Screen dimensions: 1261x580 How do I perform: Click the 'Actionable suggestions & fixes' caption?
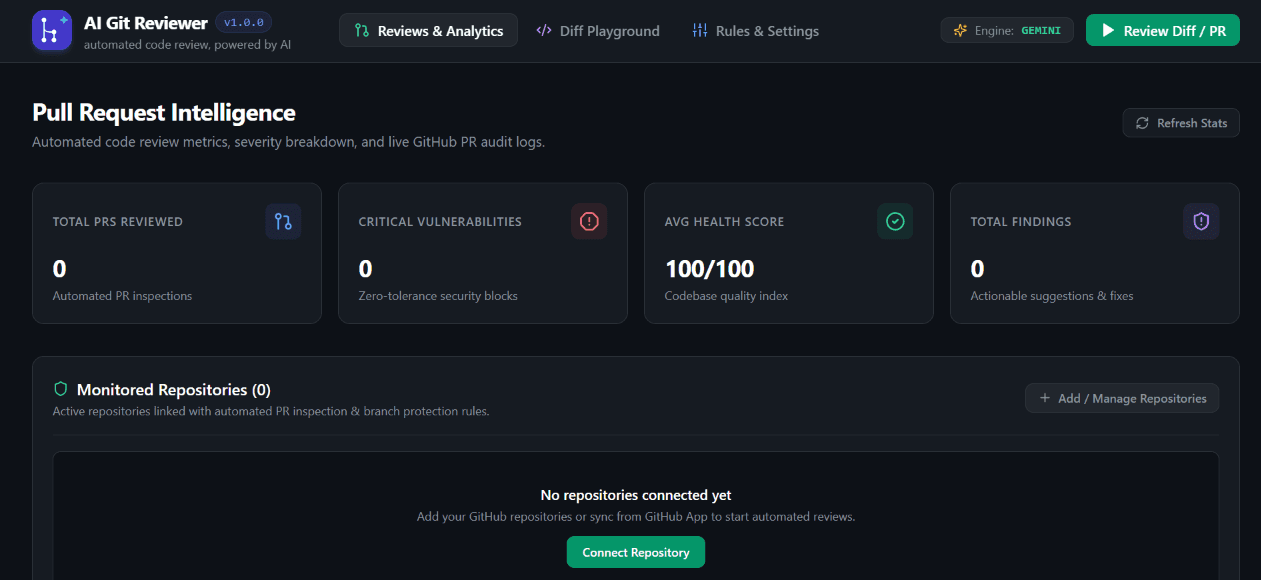pyautogui.click(x=1052, y=296)
